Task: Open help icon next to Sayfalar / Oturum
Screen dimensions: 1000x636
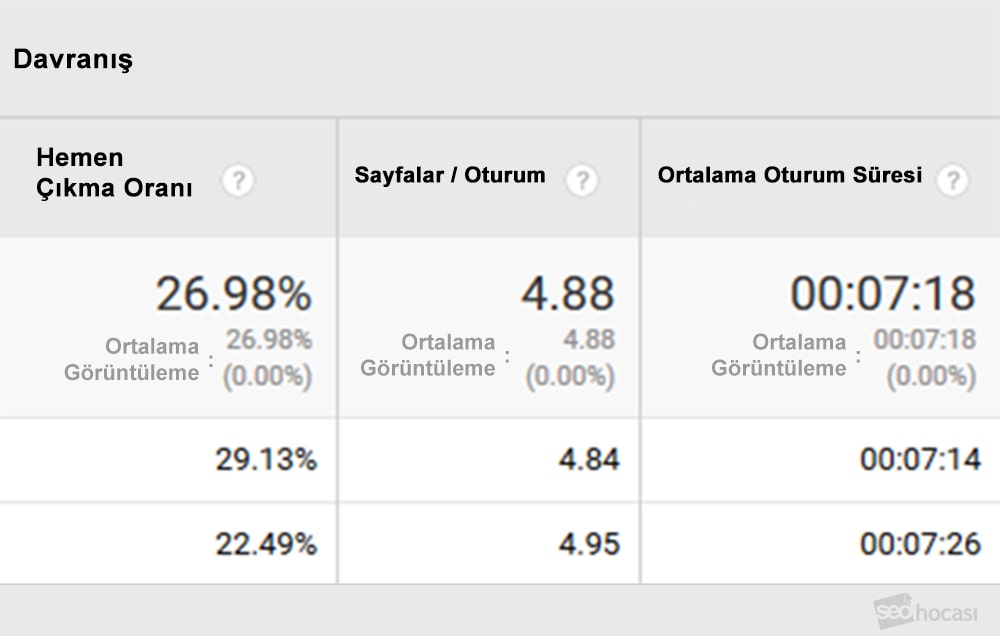Action: pyautogui.click(x=581, y=181)
